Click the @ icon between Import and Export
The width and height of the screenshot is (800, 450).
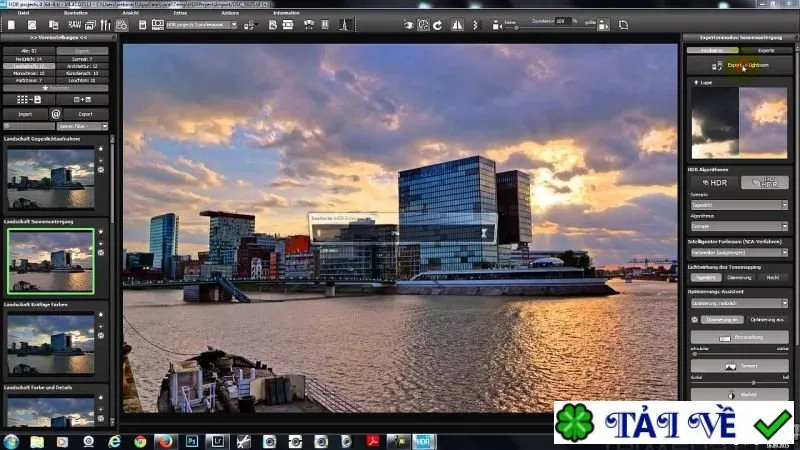tap(56, 114)
